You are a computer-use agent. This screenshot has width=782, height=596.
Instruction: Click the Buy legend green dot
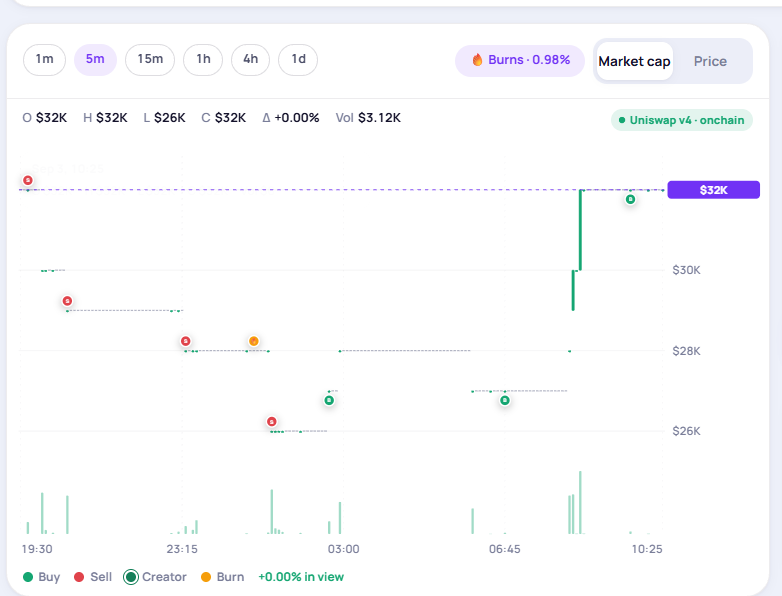(x=28, y=577)
